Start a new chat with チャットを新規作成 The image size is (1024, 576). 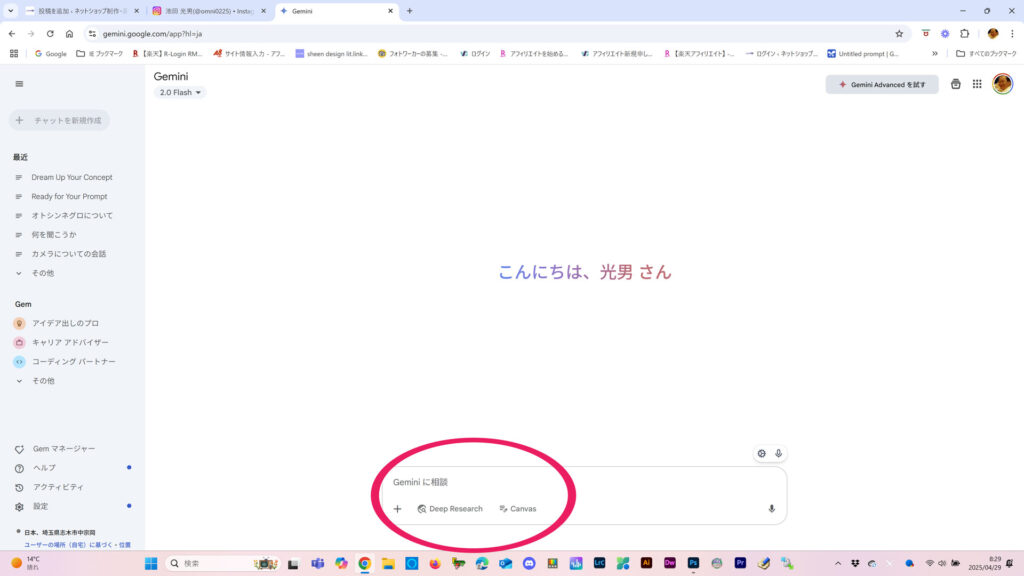[x=59, y=120]
